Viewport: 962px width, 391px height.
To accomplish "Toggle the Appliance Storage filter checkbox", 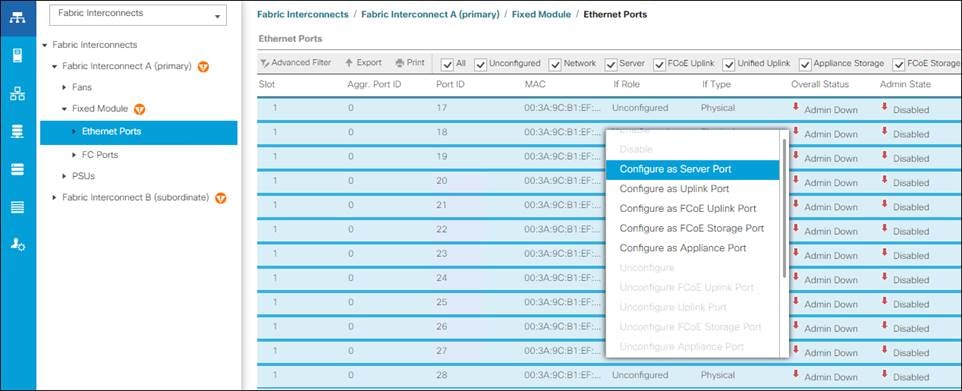I will pyautogui.click(x=805, y=64).
